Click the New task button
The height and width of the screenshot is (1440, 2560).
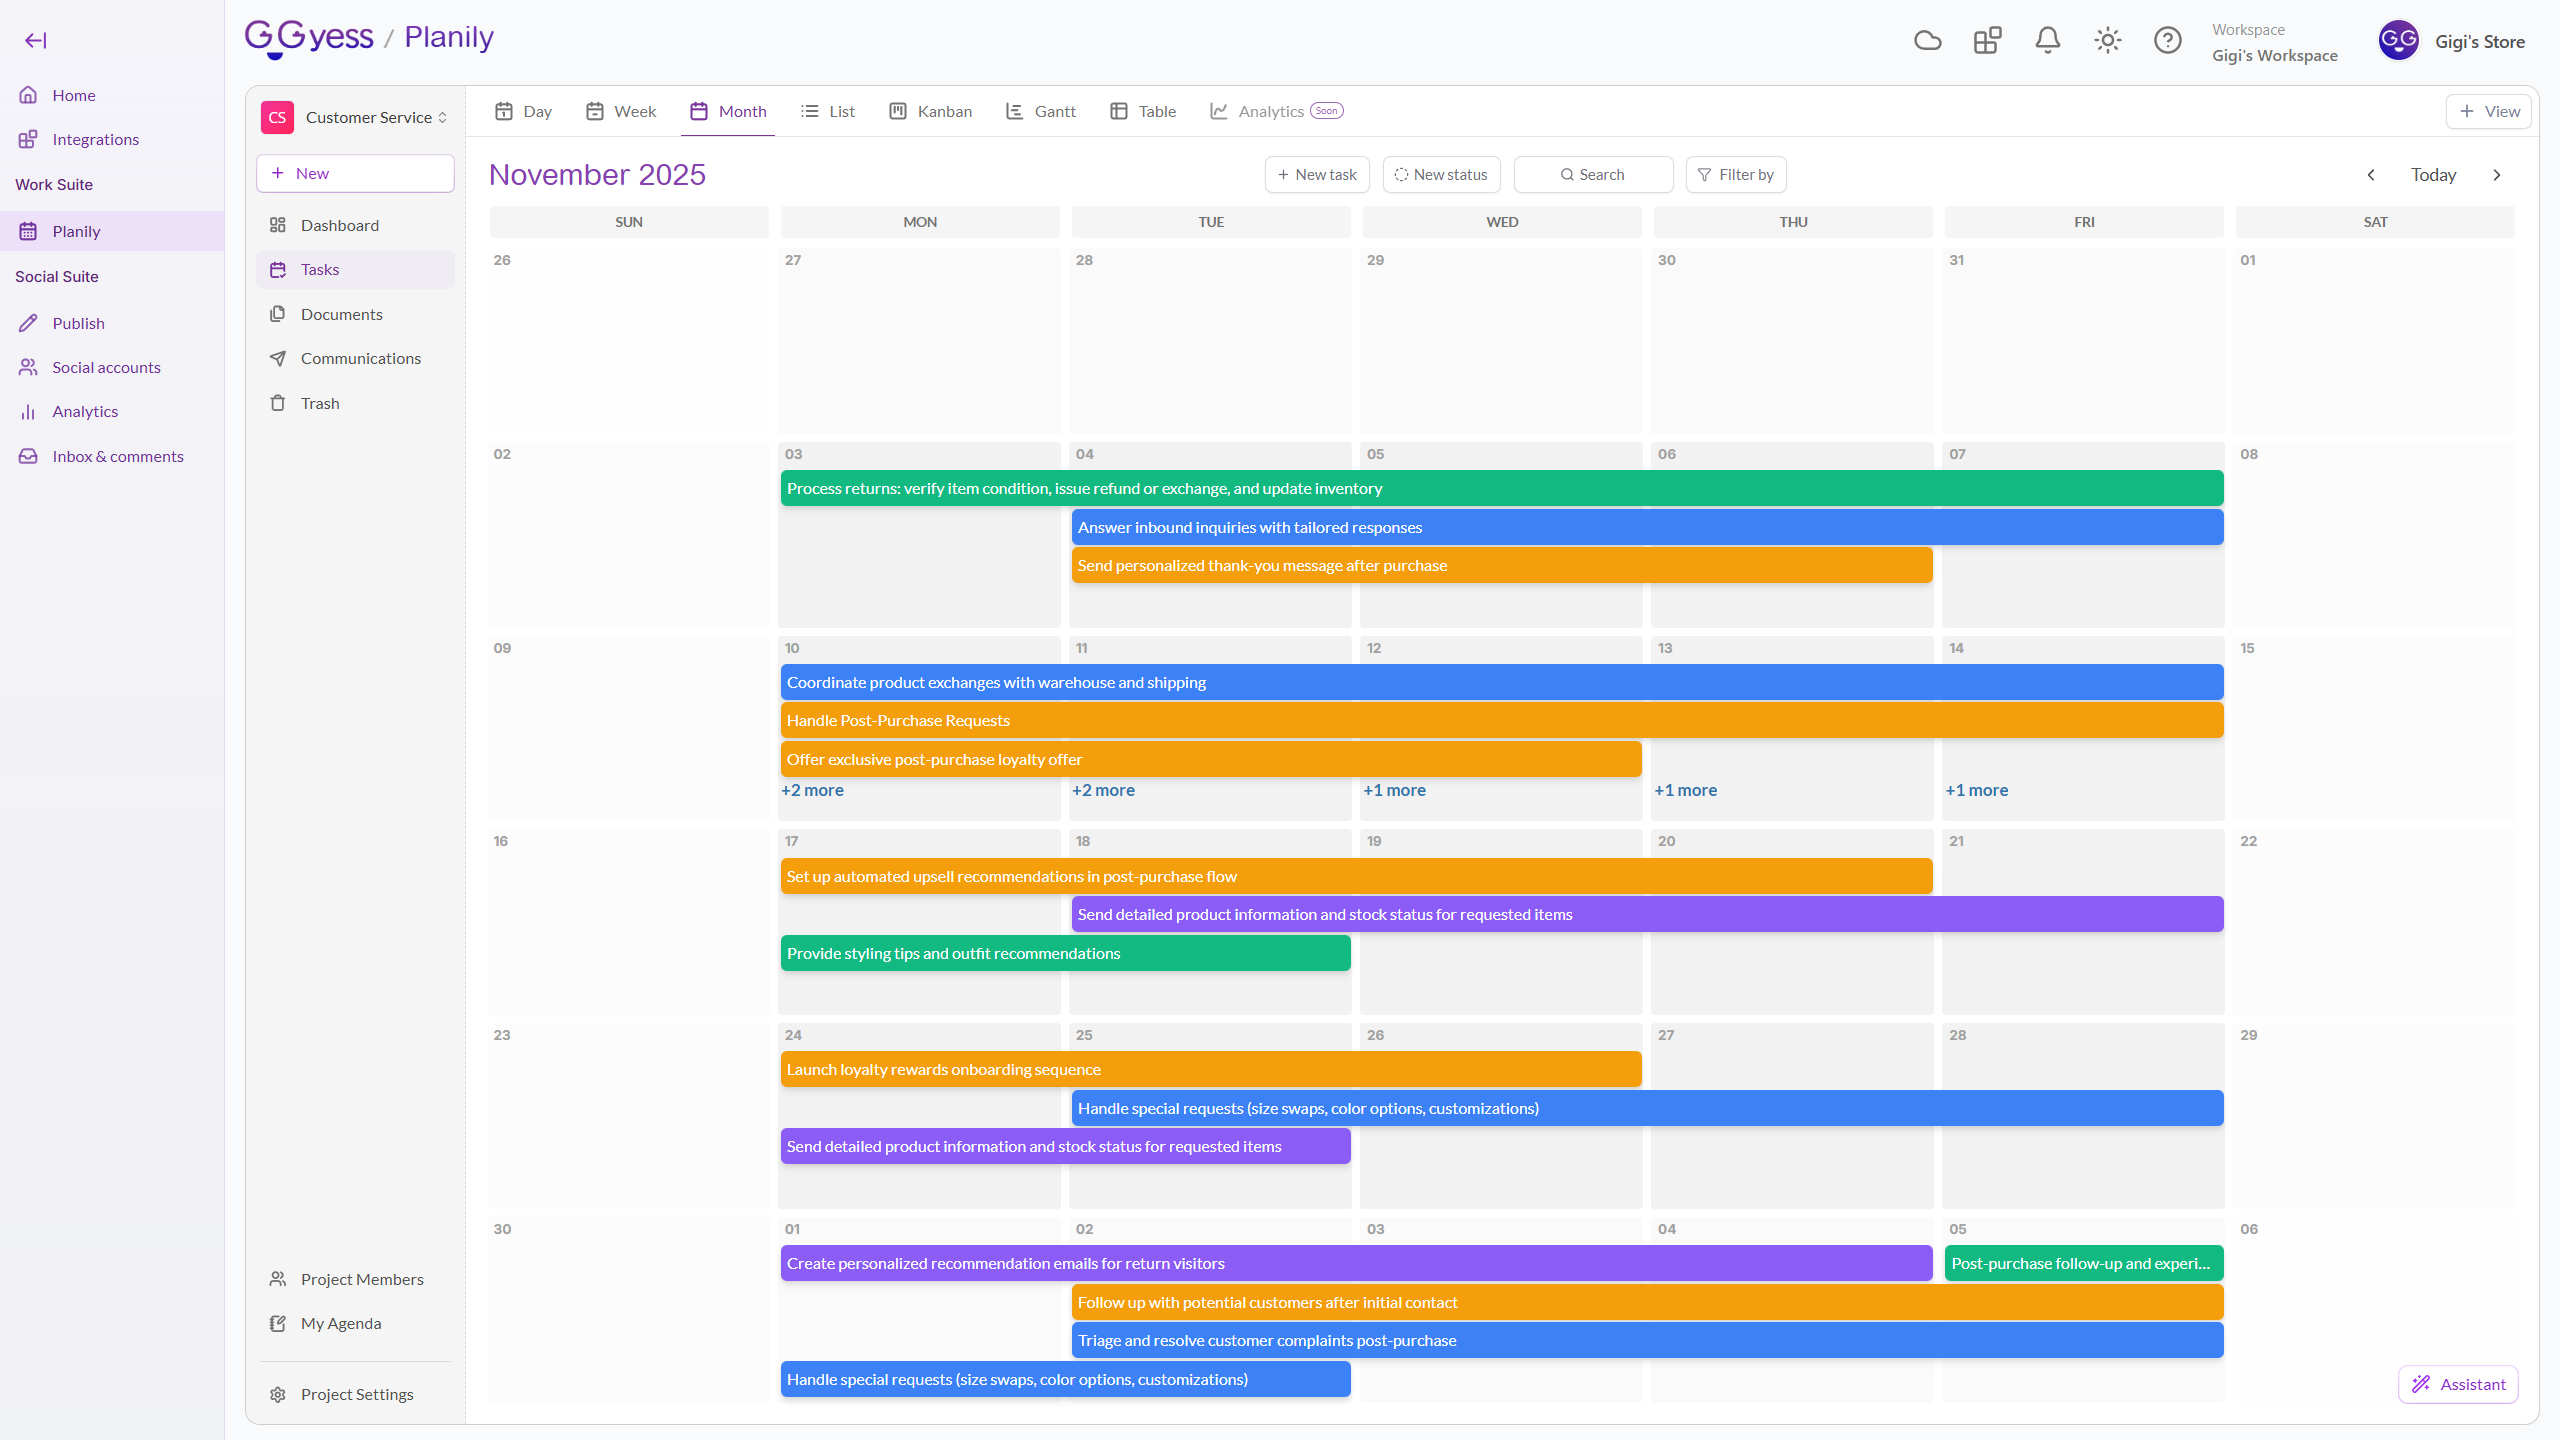coord(1316,174)
